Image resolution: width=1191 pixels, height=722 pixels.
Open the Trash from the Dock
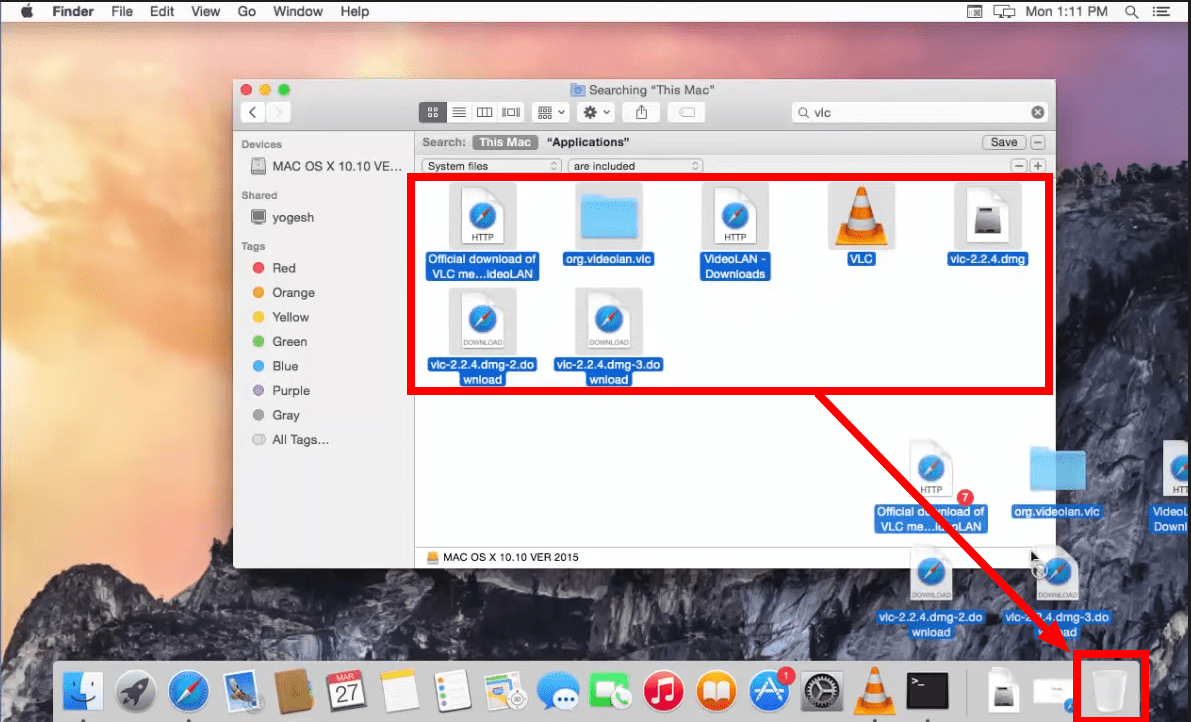click(x=1110, y=690)
